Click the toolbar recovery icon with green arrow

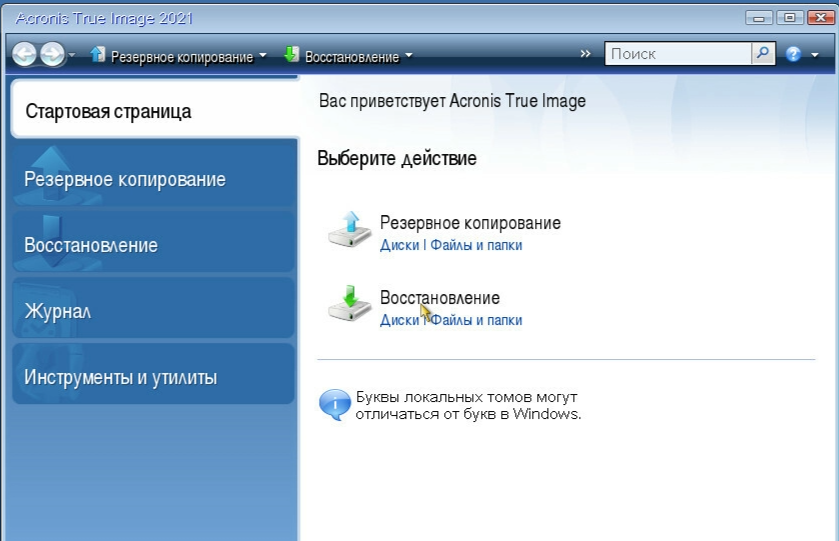(x=292, y=55)
